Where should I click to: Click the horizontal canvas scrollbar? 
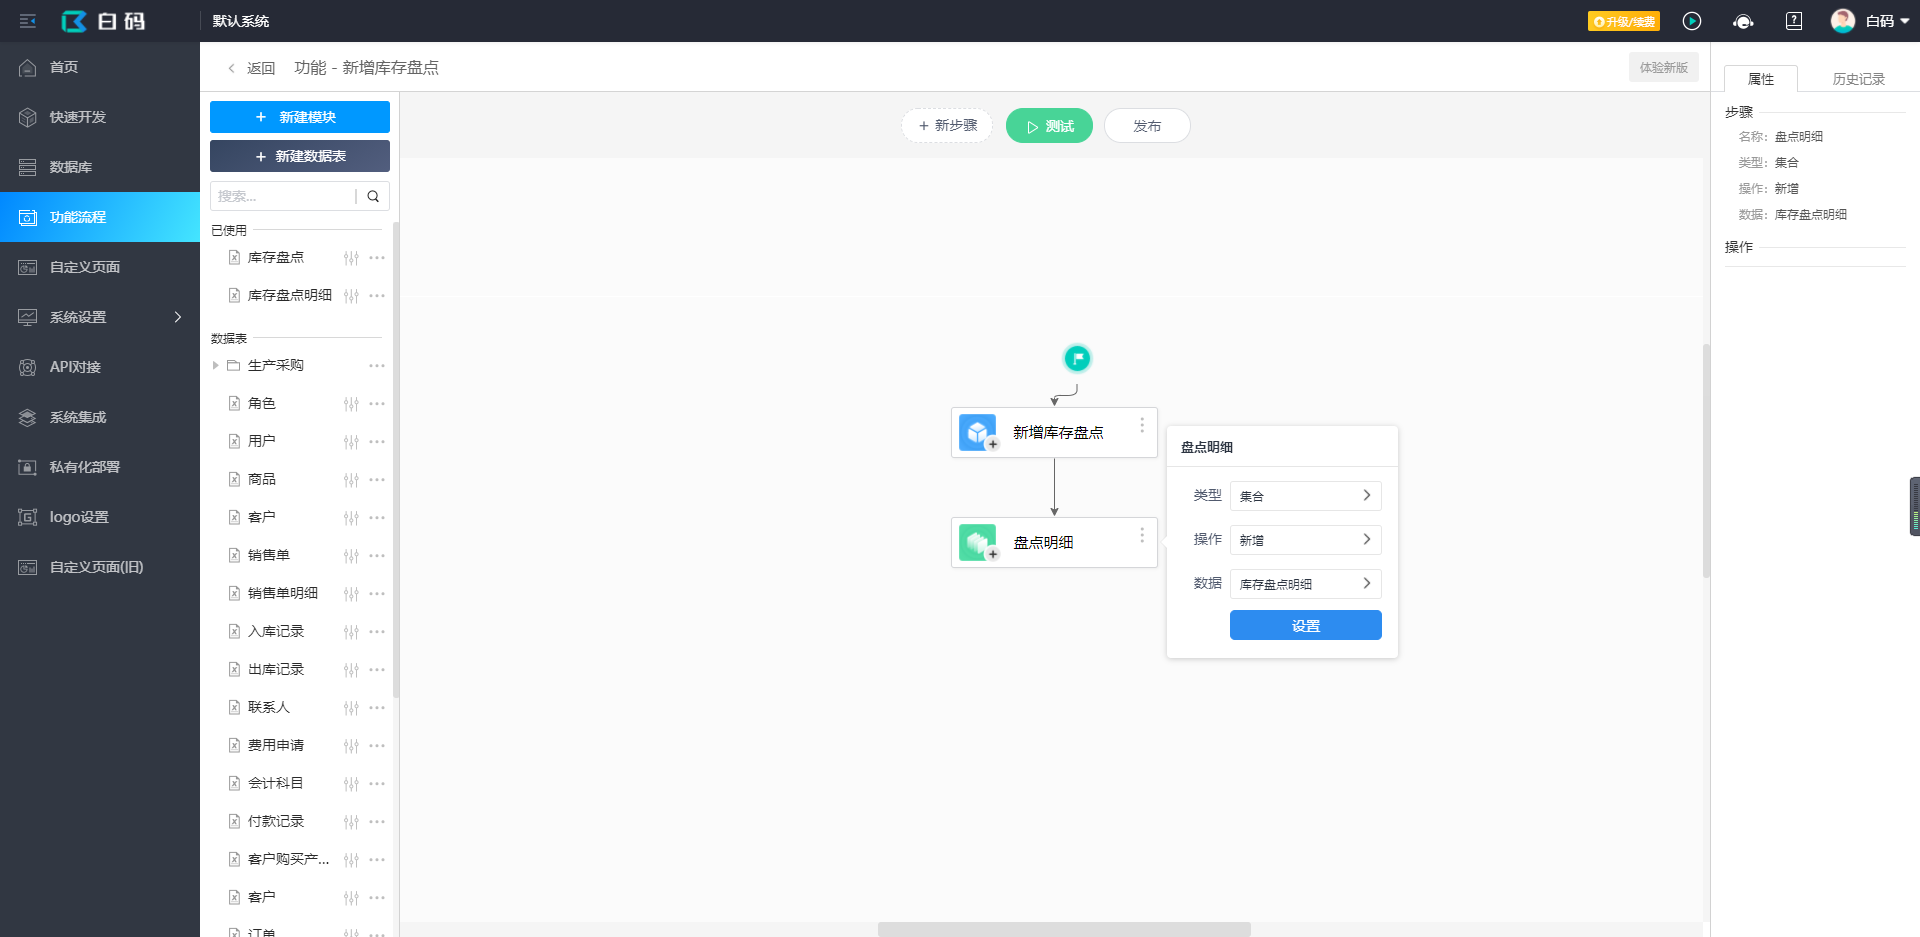[1064, 929]
